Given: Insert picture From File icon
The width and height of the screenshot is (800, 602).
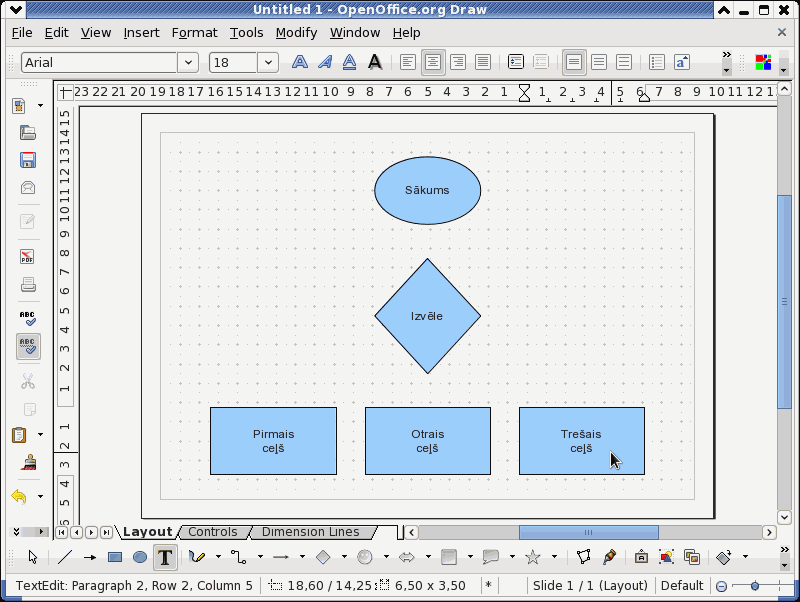Looking at the screenshot, I should [x=666, y=557].
